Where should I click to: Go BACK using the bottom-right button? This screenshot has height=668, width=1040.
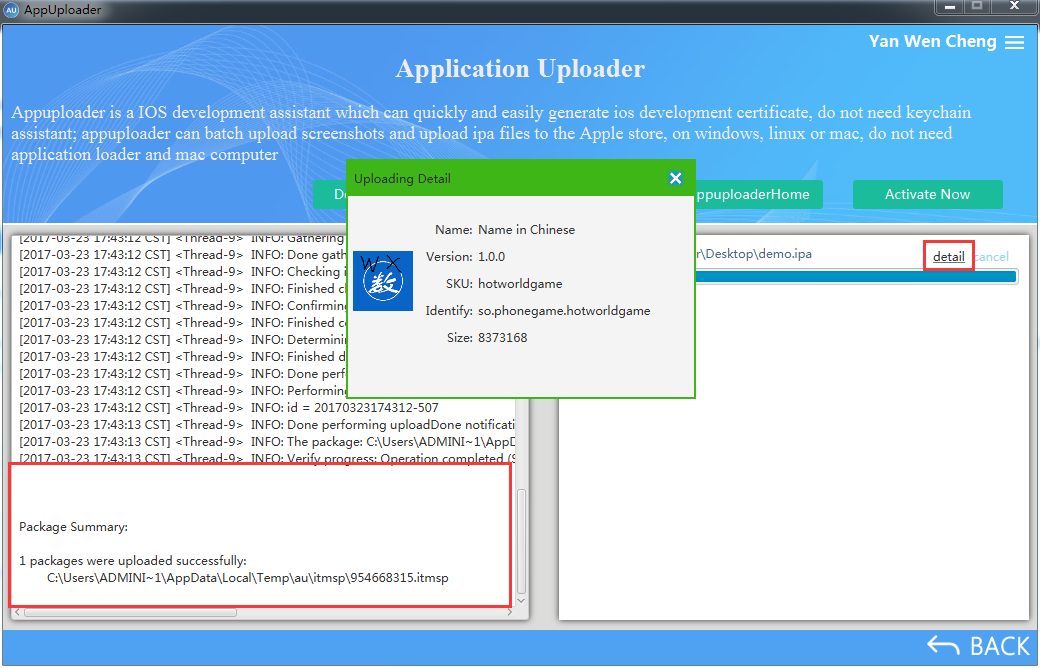pyautogui.click(x=978, y=645)
